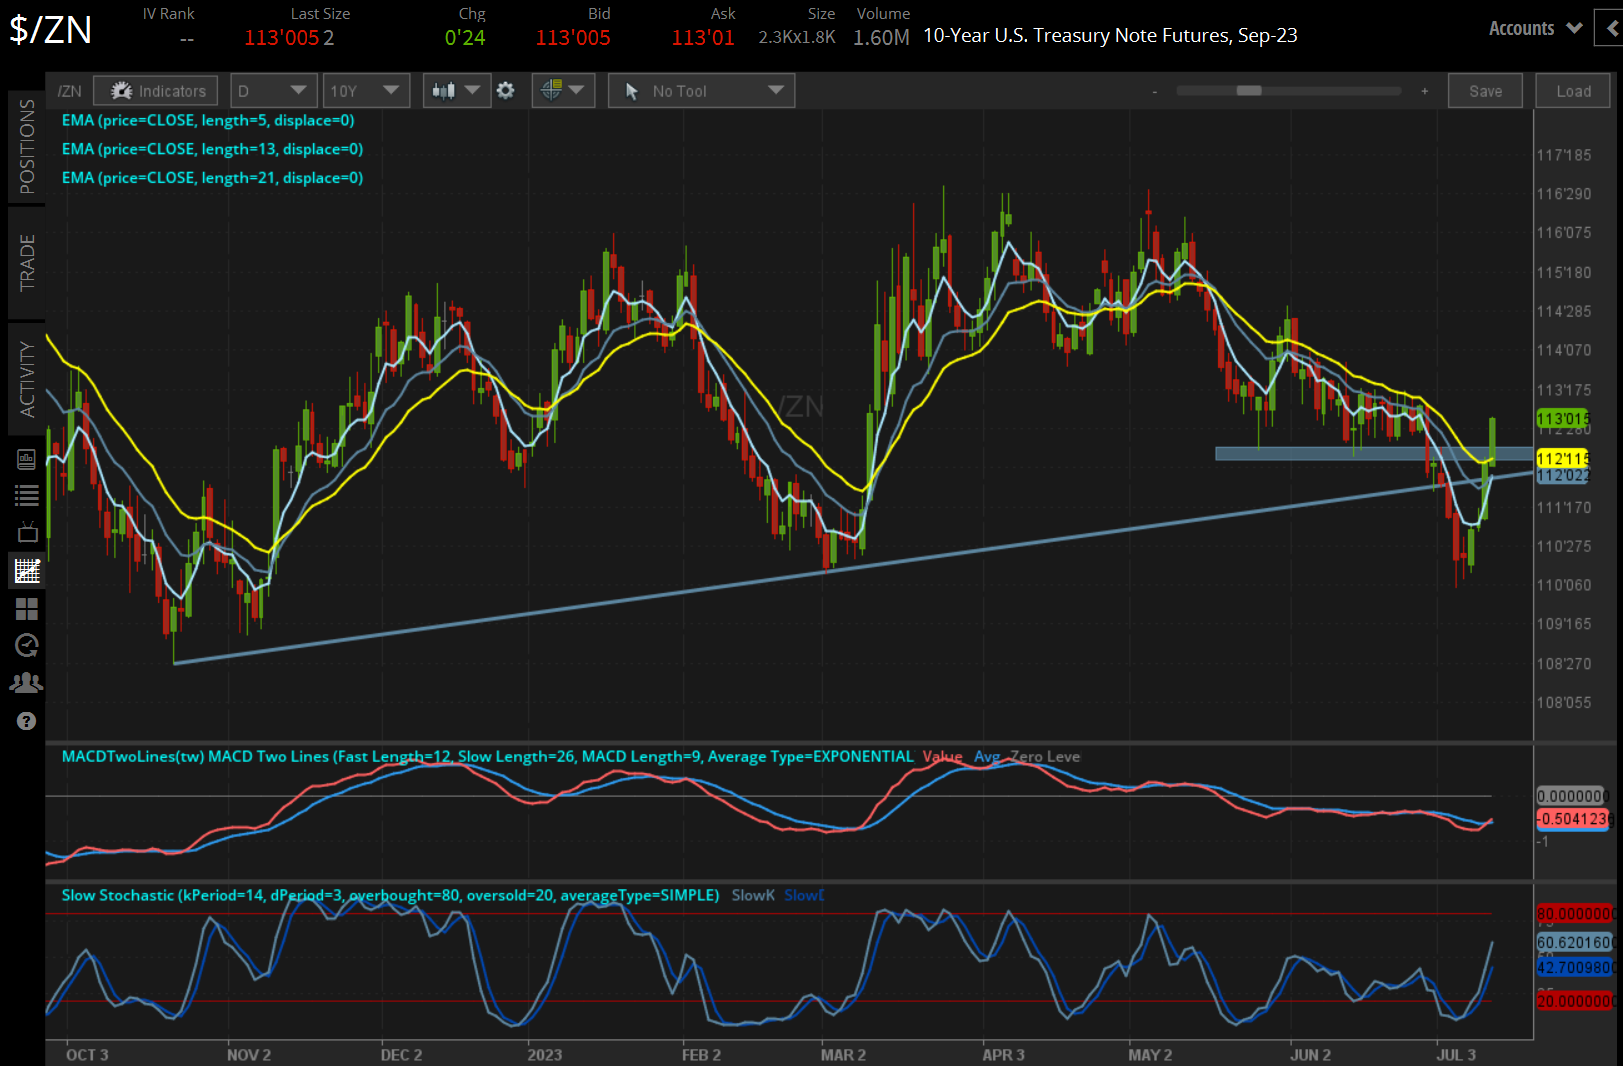Viewport: 1623px width, 1066px height.
Task: Click the community people icon in the sidebar
Action: click(x=26, y=682)
